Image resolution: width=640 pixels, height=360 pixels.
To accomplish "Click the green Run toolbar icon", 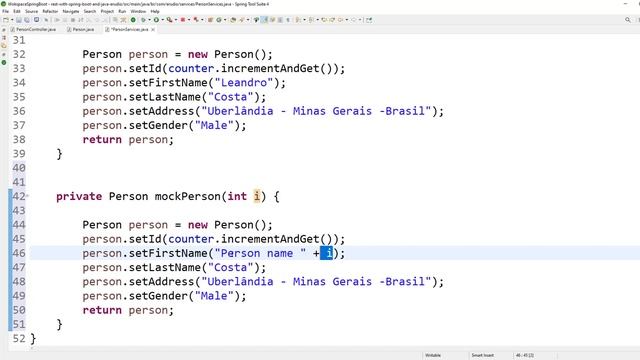I will tap(156, 20).
